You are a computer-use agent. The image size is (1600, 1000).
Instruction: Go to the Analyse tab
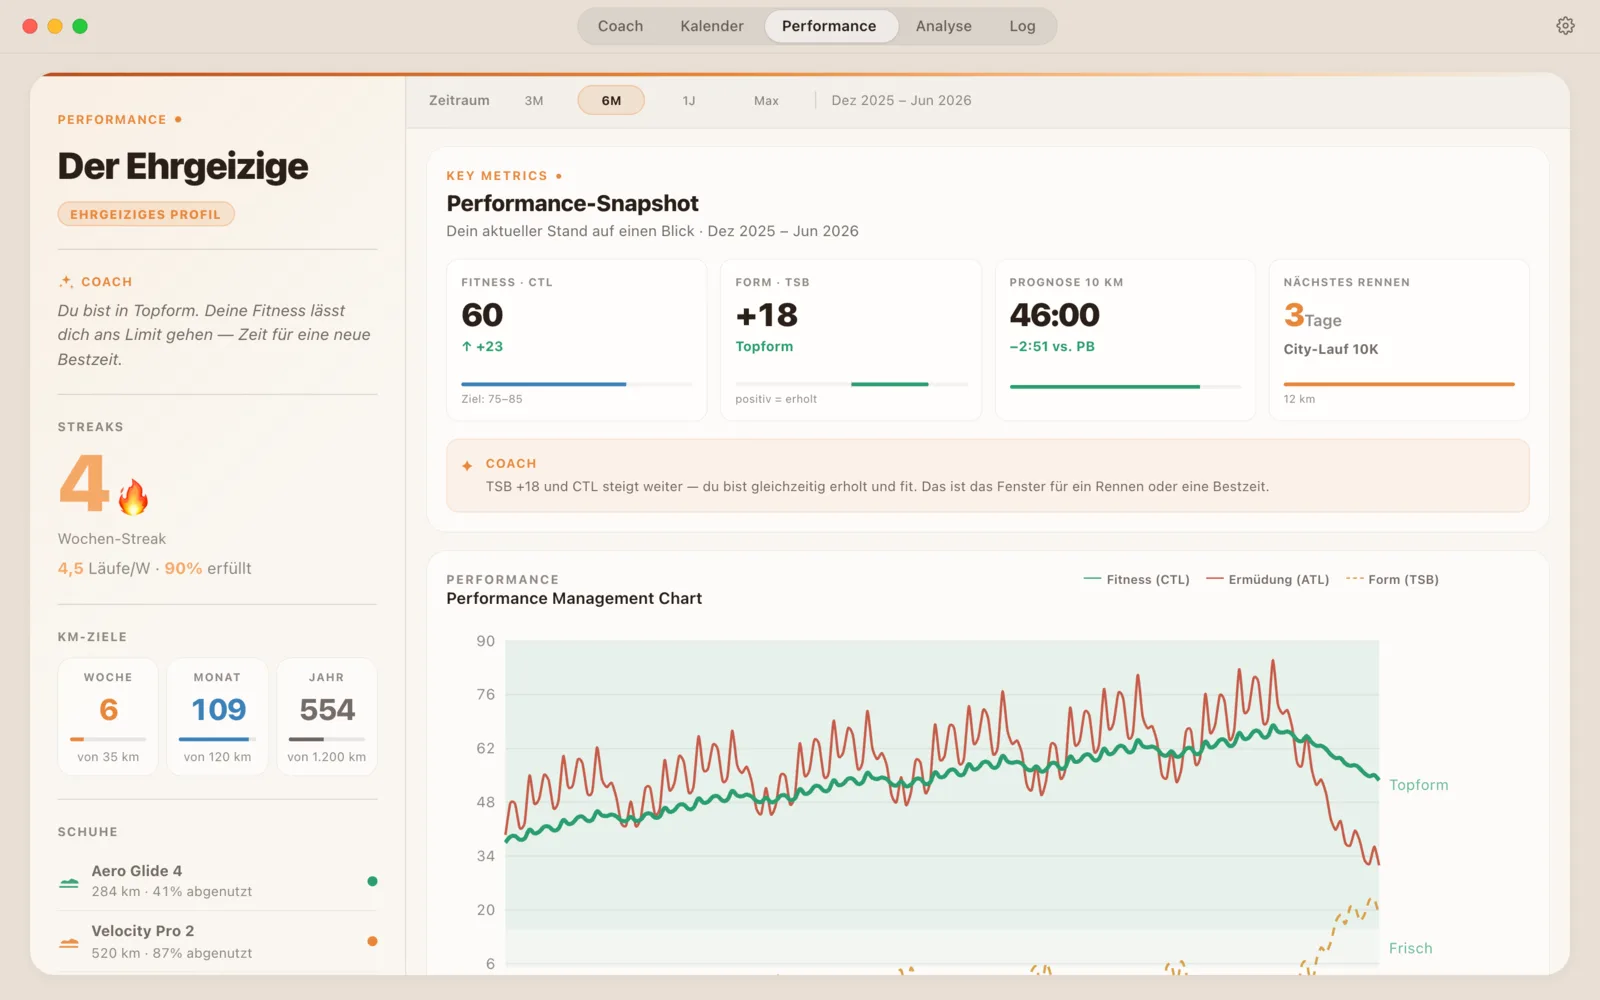[x=943, y=26]
